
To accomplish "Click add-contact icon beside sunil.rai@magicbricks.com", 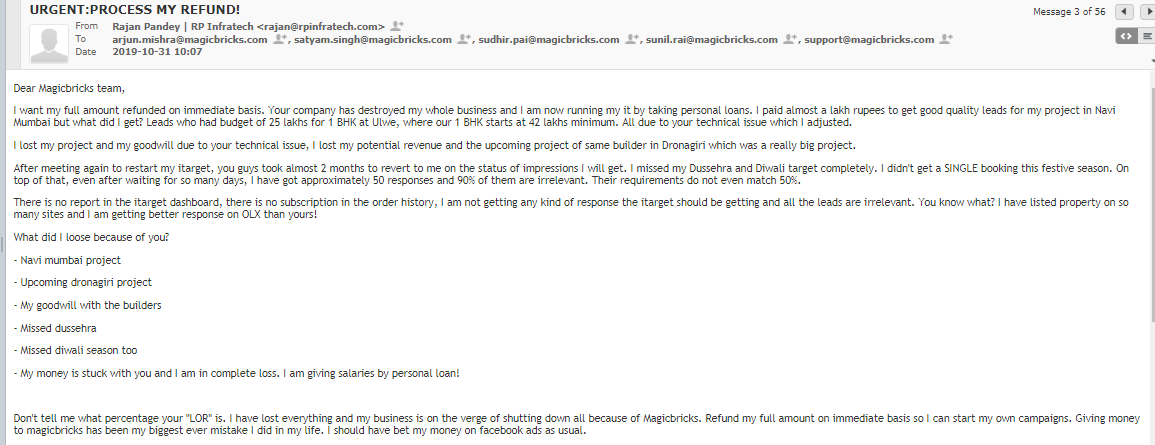I will click(790, 40).
